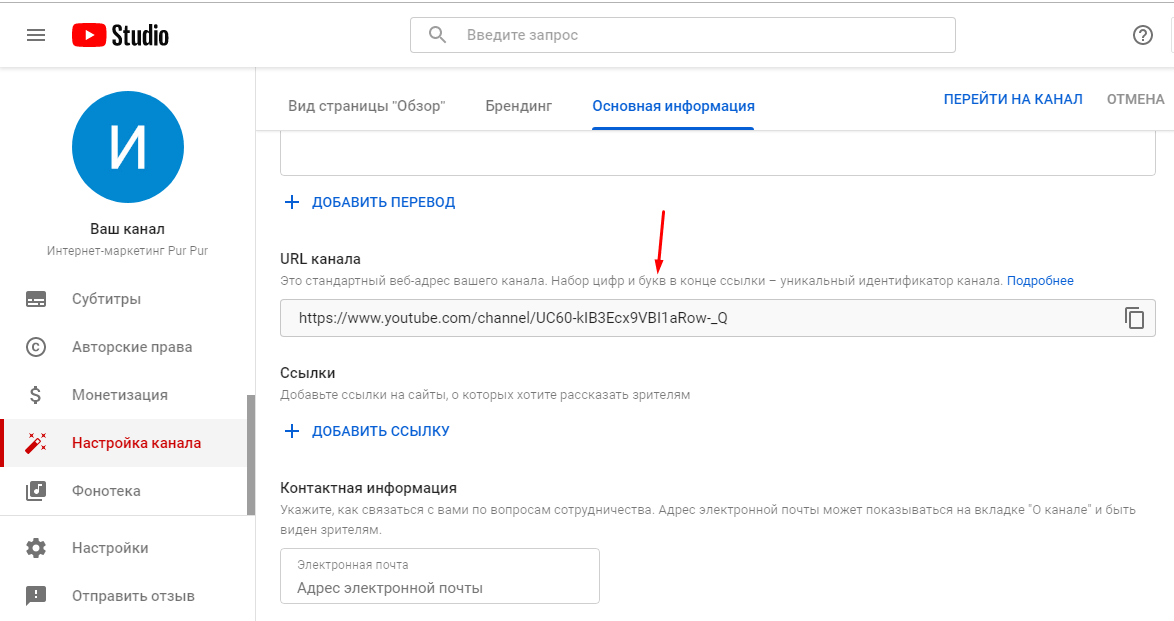Select the Авторские права copyright icon
Viewport: 1174px width, 621px height.
(x=37, y=346)
